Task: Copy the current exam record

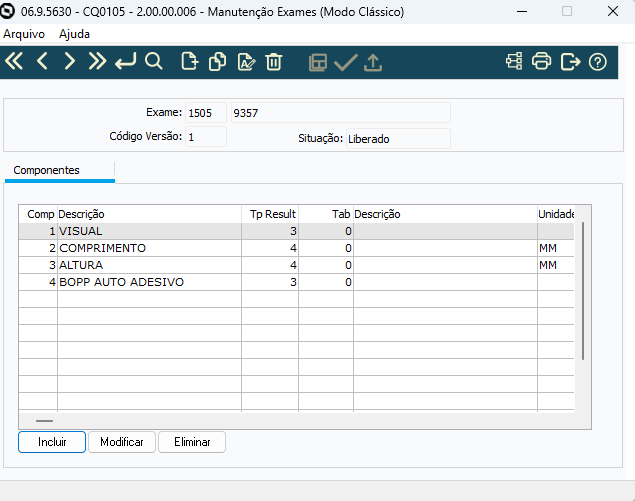Action: pyautogui.click(x=217, y=62)
